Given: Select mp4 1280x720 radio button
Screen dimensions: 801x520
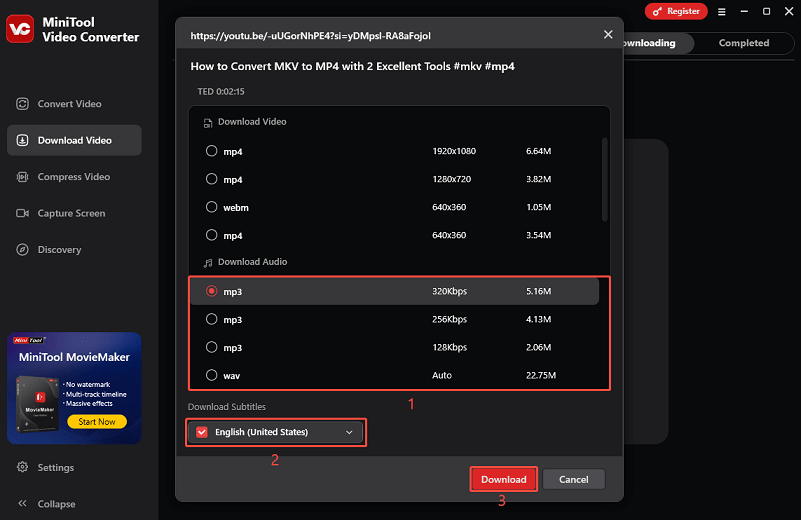Looking at the screenshot, I should click(x=211, y=179).
